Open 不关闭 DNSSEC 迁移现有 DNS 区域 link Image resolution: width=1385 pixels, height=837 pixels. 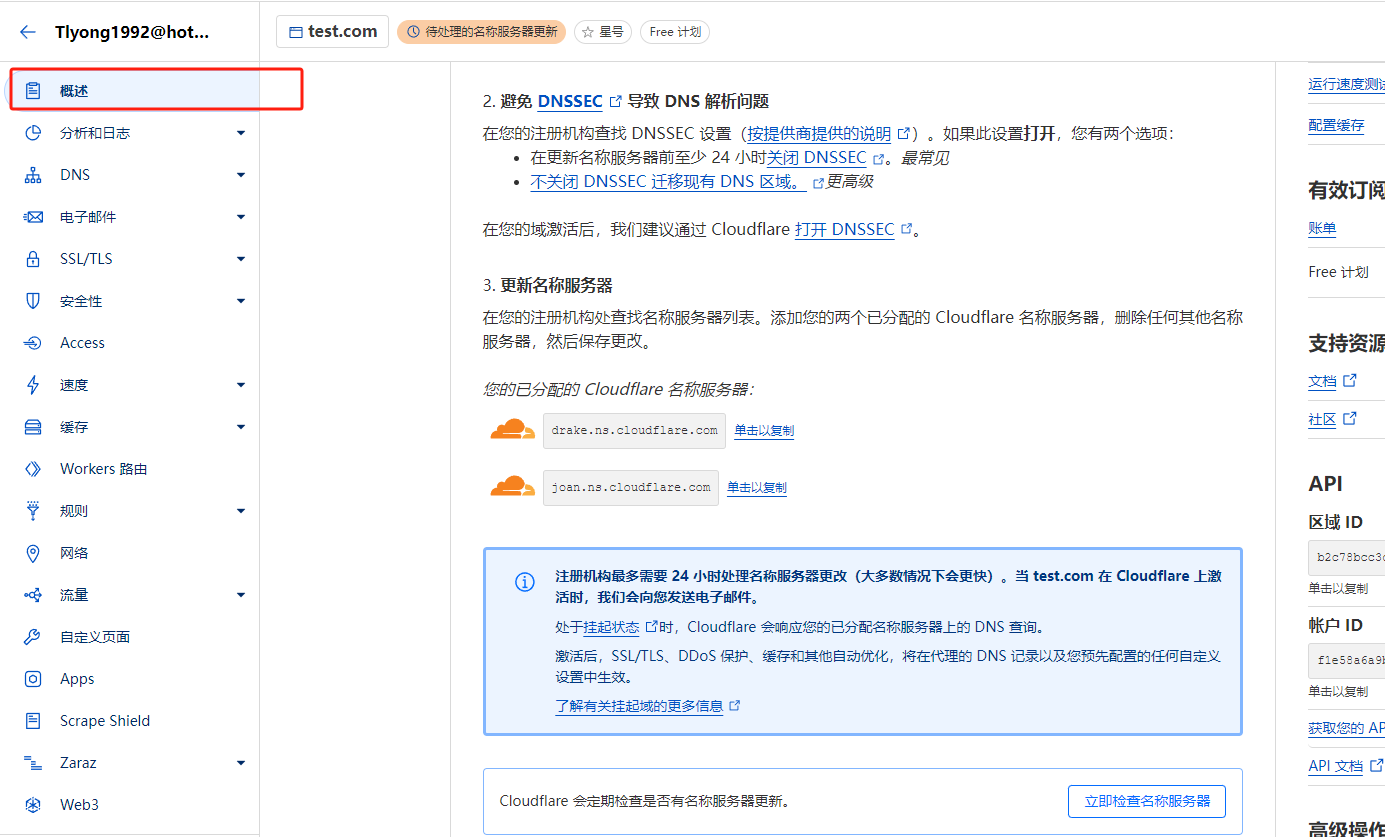click(x=668, y=181)
